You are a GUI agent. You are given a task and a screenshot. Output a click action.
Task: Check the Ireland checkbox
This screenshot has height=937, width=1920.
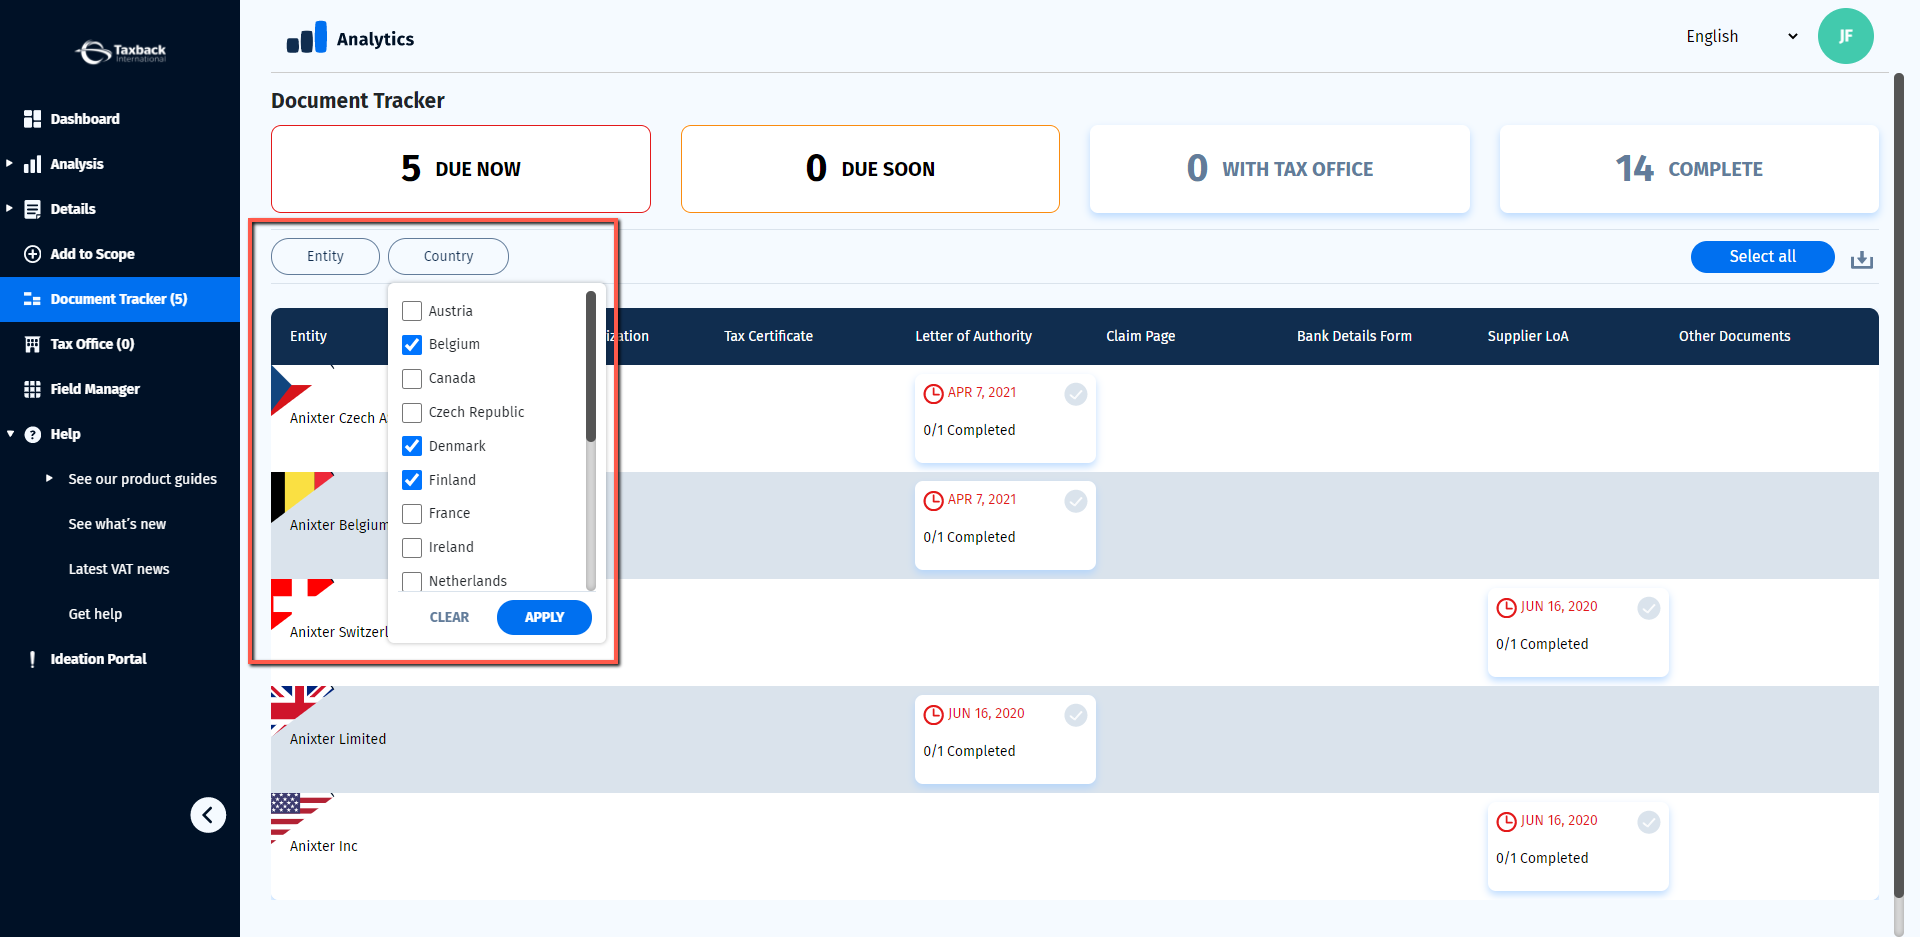[412, 548]
